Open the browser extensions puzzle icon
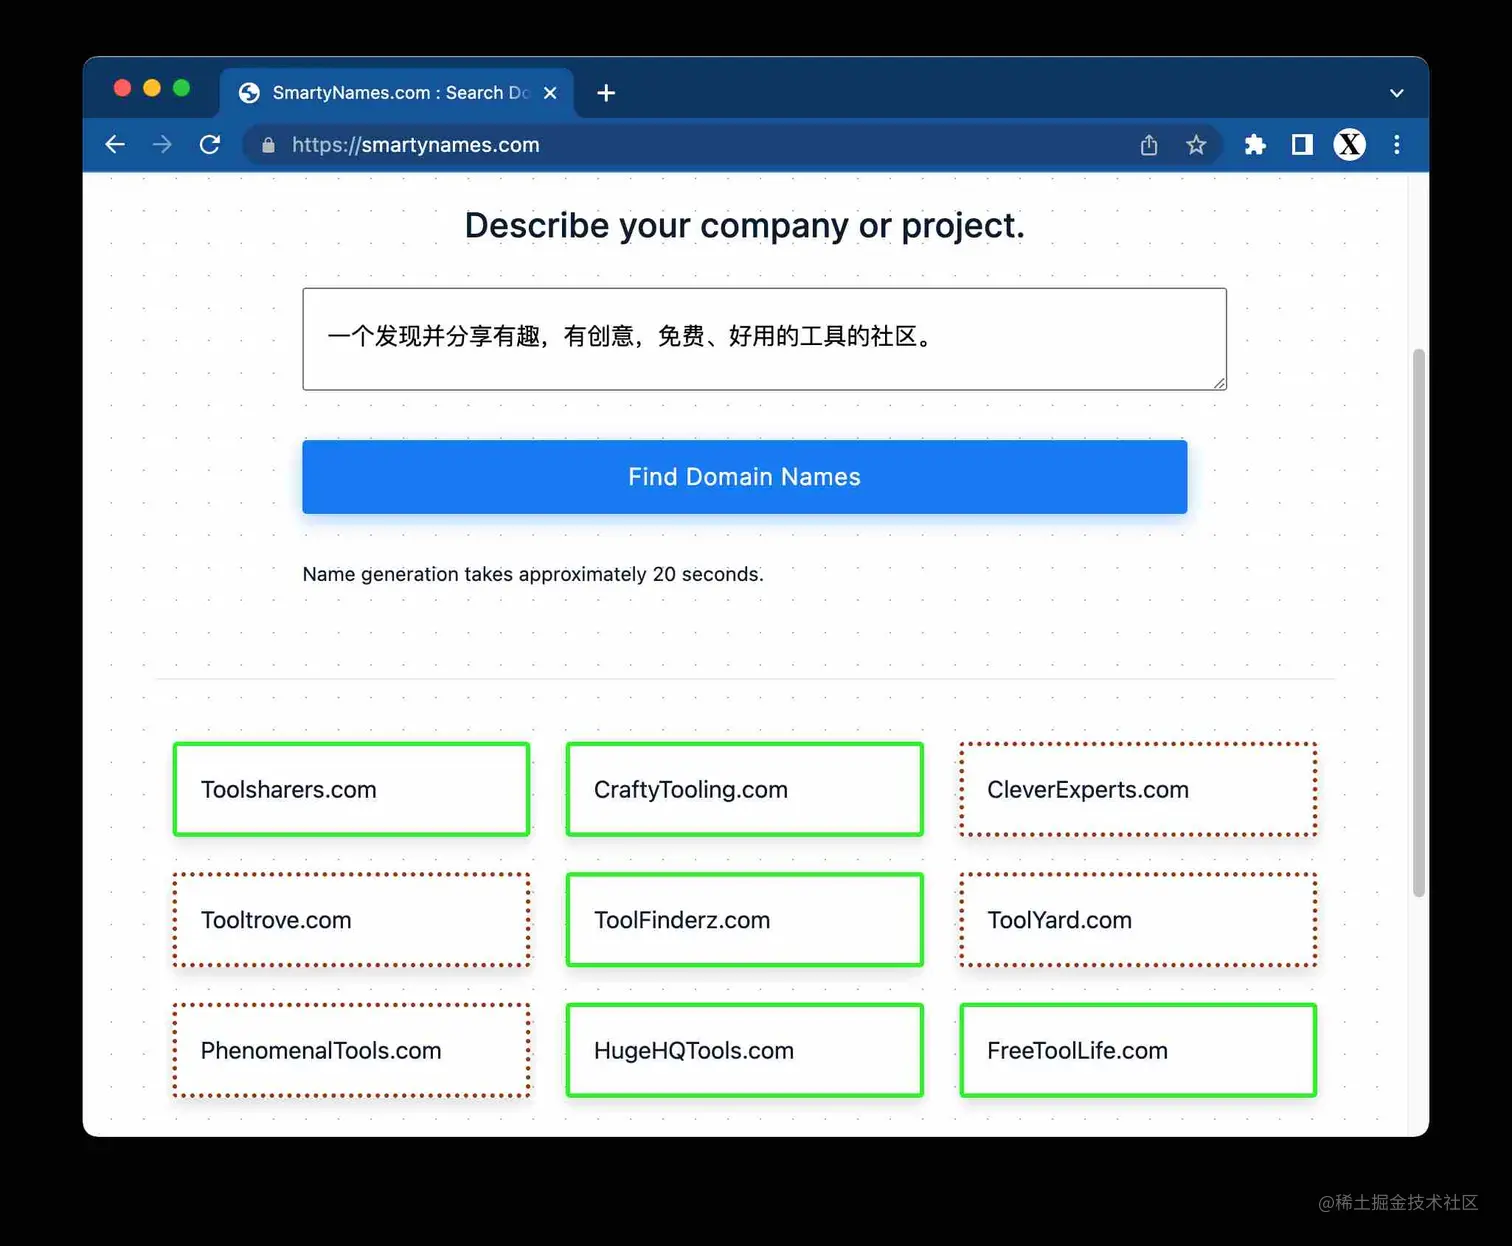Image resolution: width=1512 pixels, height=1246 pixels. click(x=1254, y=144)
